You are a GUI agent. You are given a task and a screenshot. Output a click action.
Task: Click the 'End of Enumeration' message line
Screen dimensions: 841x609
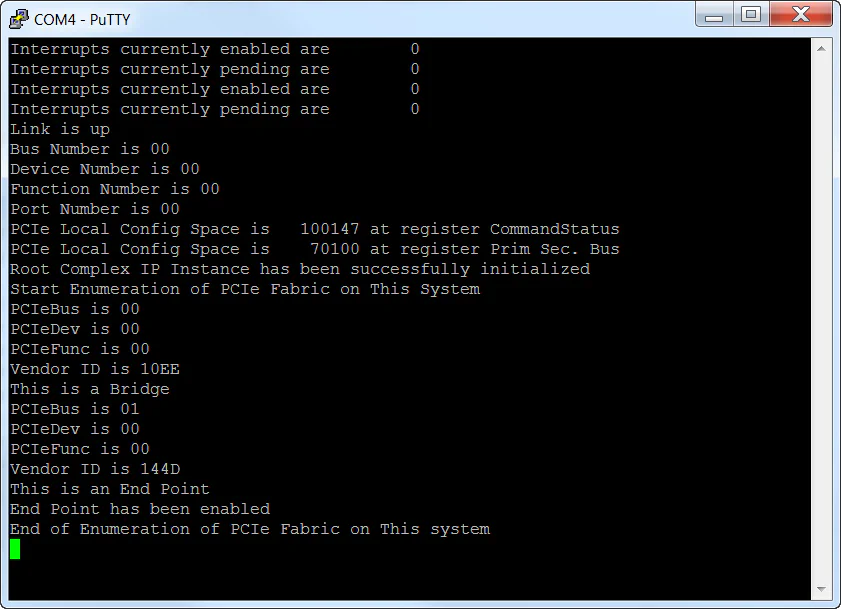250,528
